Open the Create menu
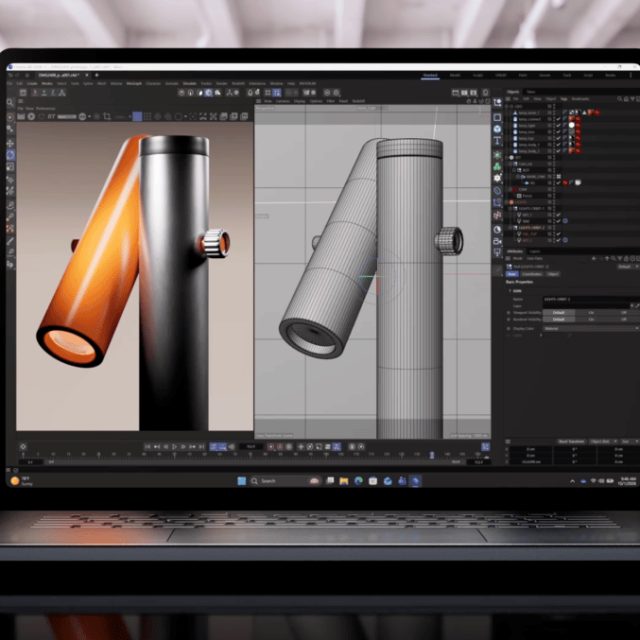 tap(32, 84)
